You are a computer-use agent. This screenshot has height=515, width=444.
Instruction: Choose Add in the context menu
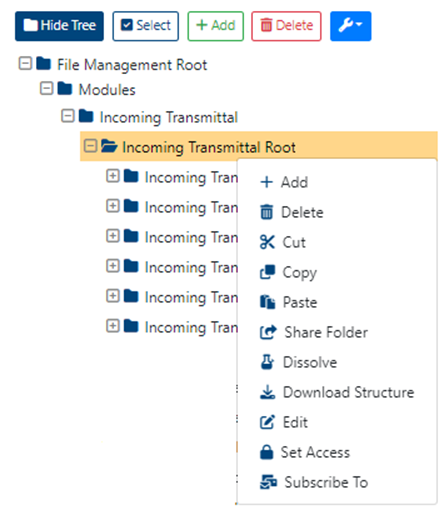coord(337,182)
